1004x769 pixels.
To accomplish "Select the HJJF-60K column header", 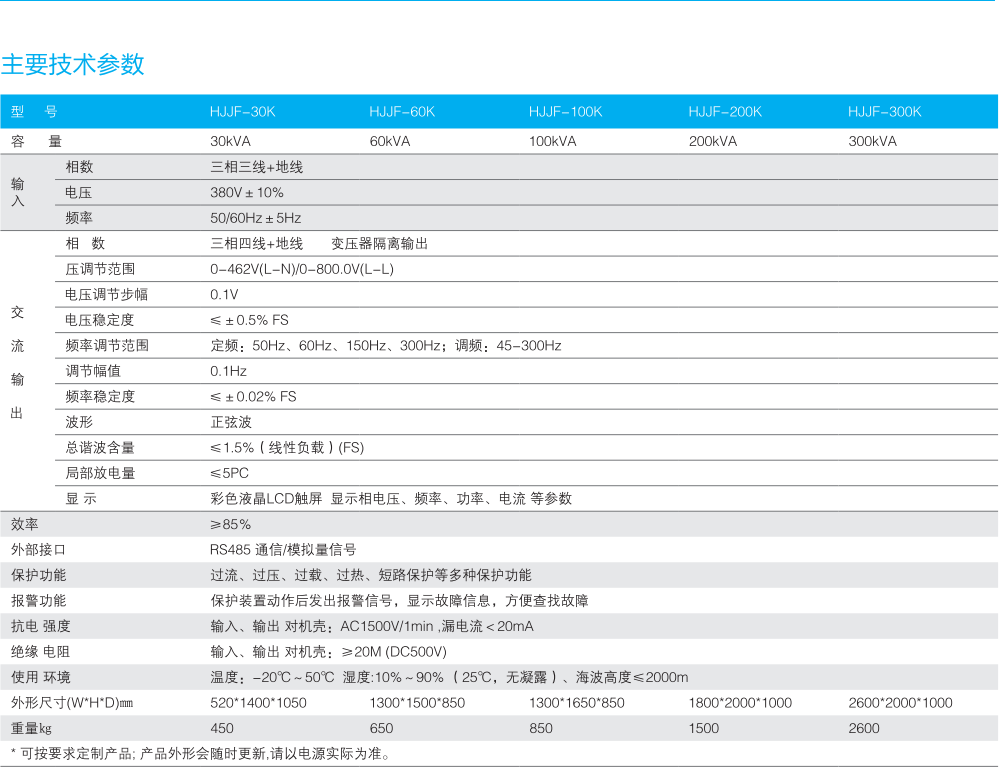I will click(402, 112).
